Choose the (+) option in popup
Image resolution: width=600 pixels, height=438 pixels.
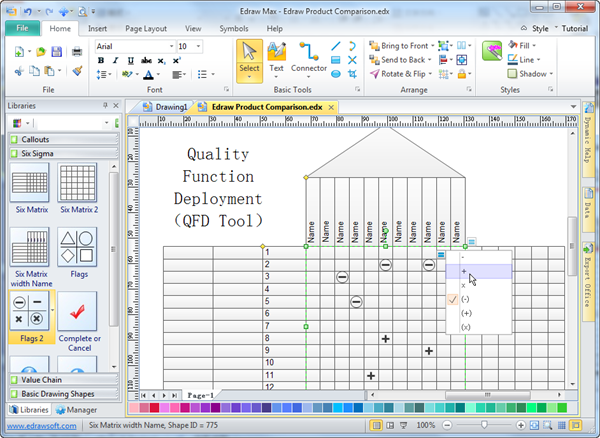465,313
